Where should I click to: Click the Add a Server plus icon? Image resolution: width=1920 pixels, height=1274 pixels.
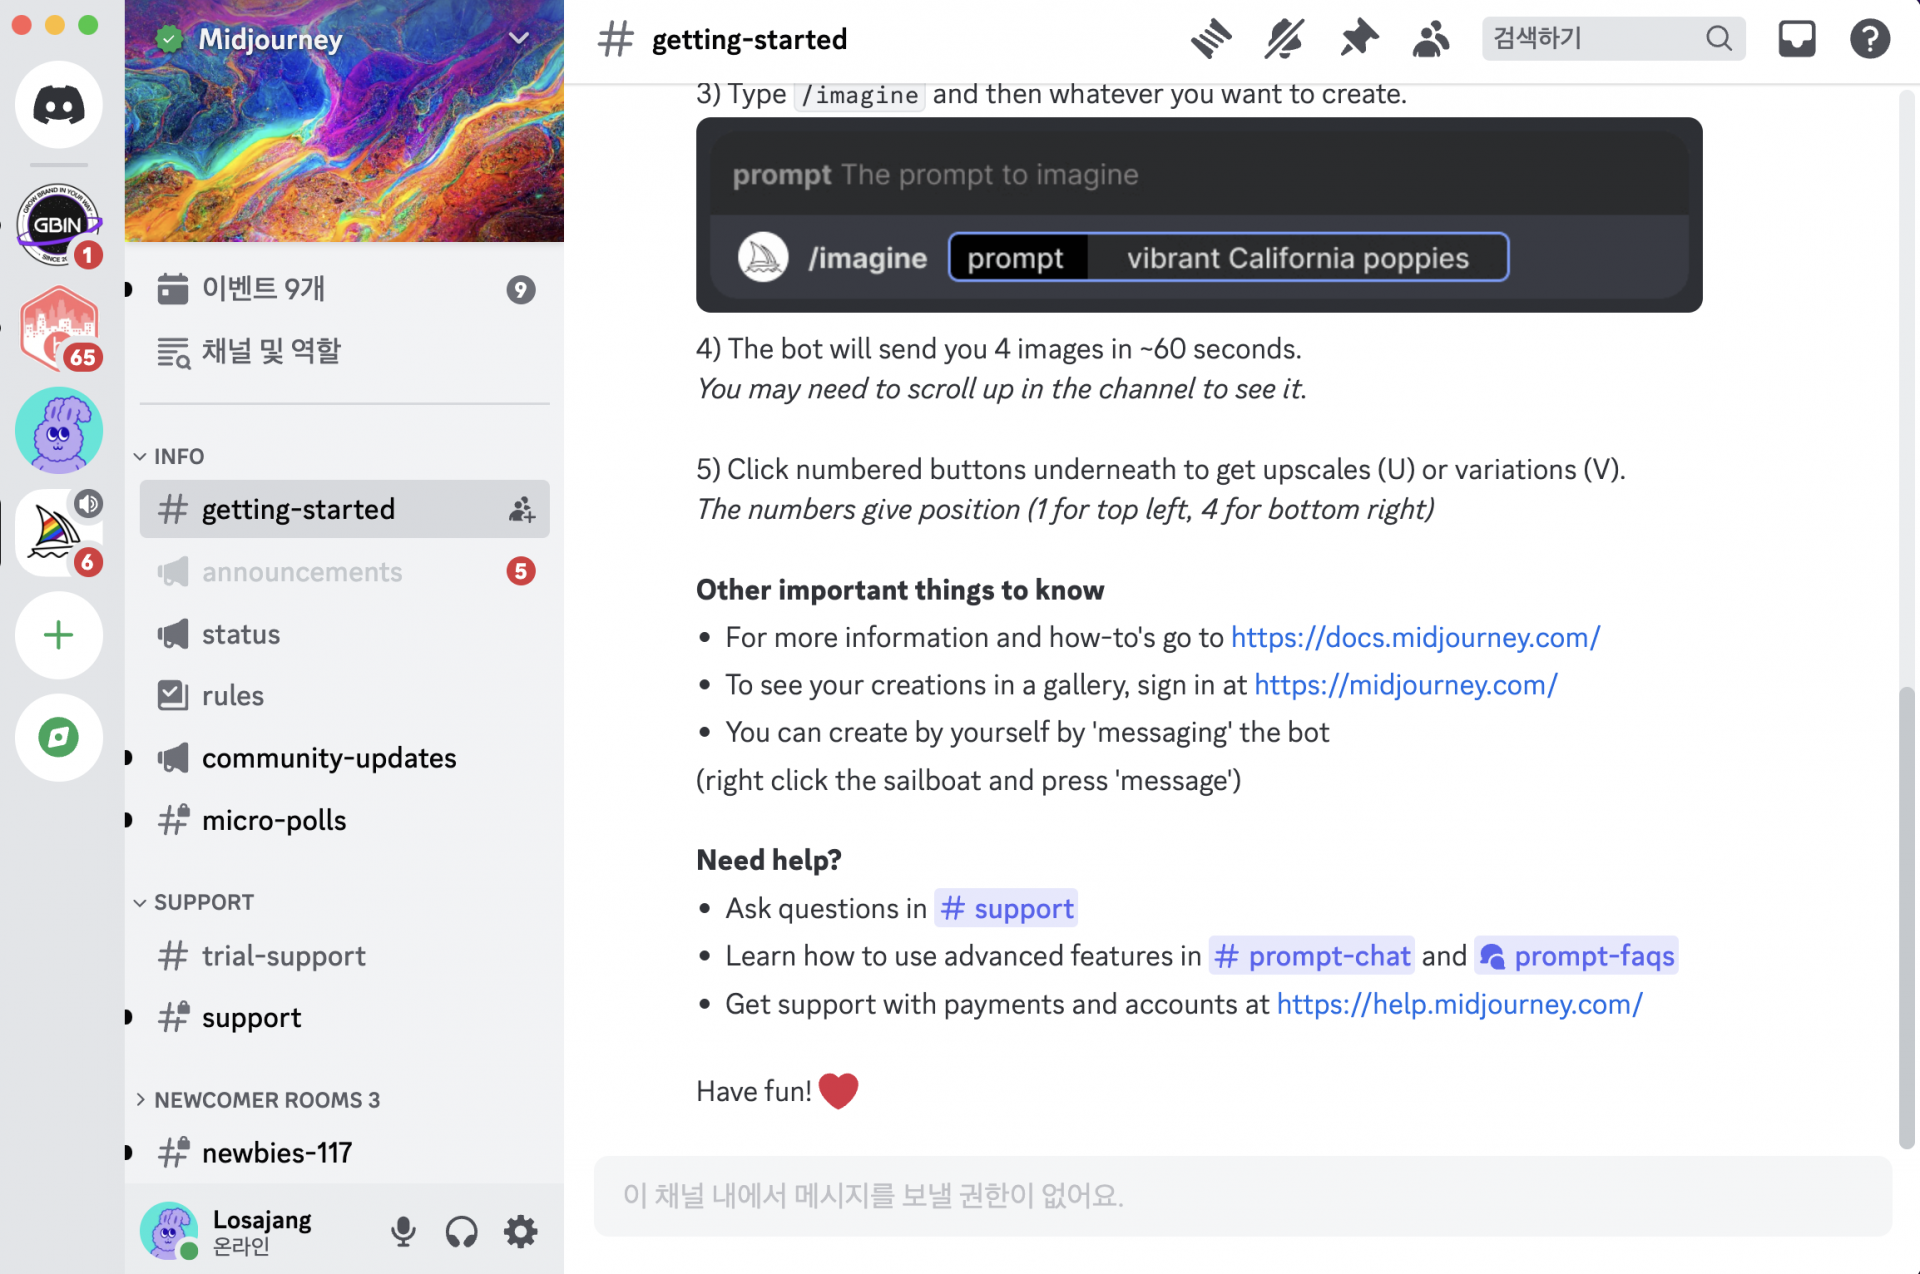(59, 635)
